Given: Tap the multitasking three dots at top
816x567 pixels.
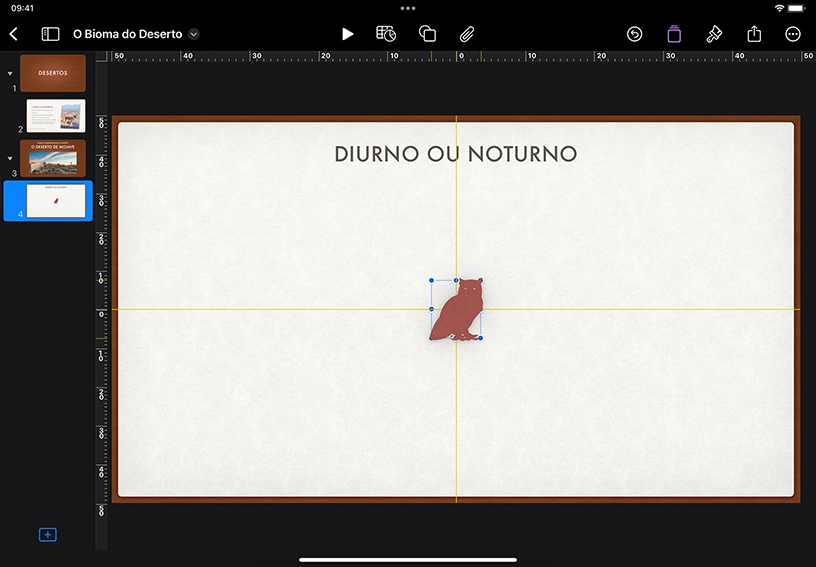Looking at the screenshot, I should (408, 8).
